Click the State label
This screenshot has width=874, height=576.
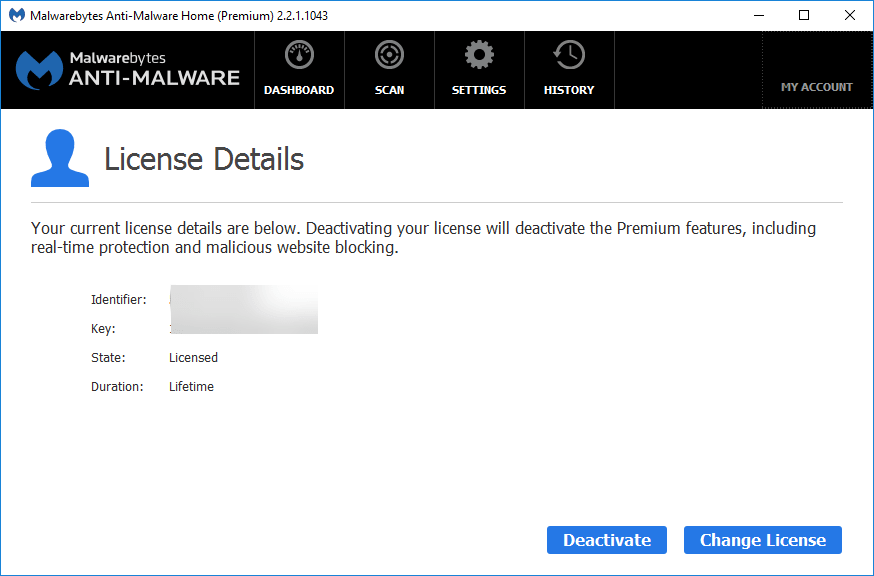pyautogui.click(x=108, y=357)
